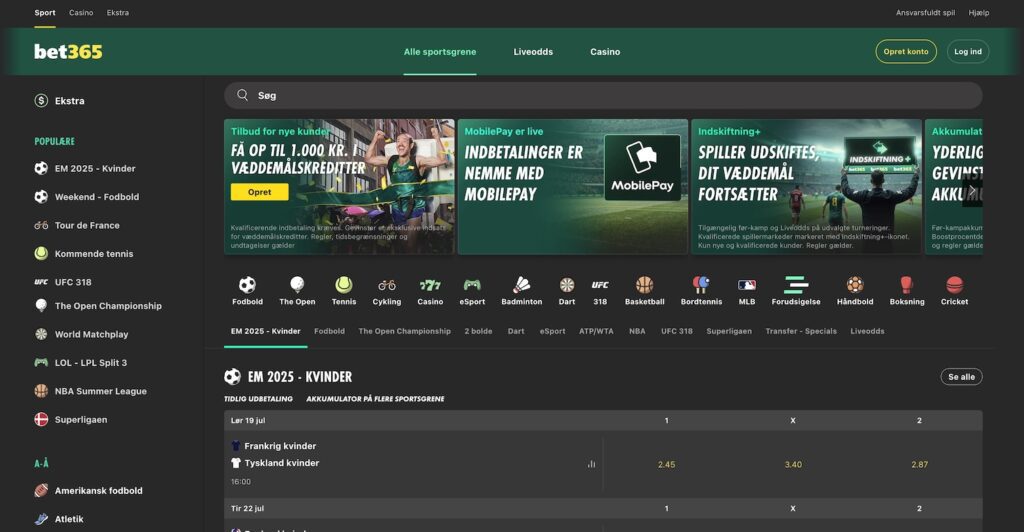Open Tour de France sidebar entry
The height and width of the screenshot is (532, 1024).
tap(87, 225)
